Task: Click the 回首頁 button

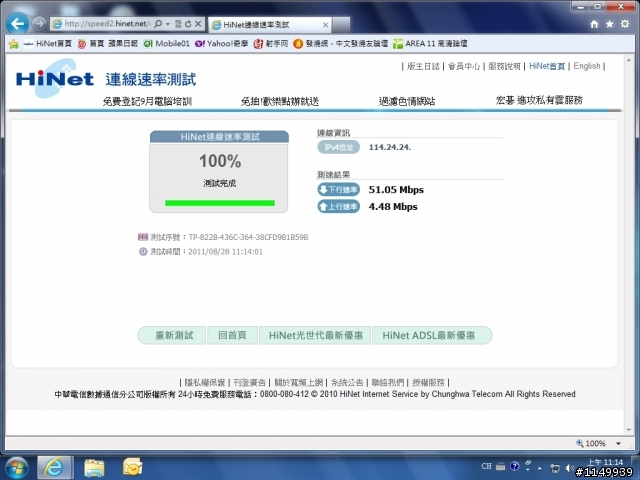Action: [x=232, y=336]
